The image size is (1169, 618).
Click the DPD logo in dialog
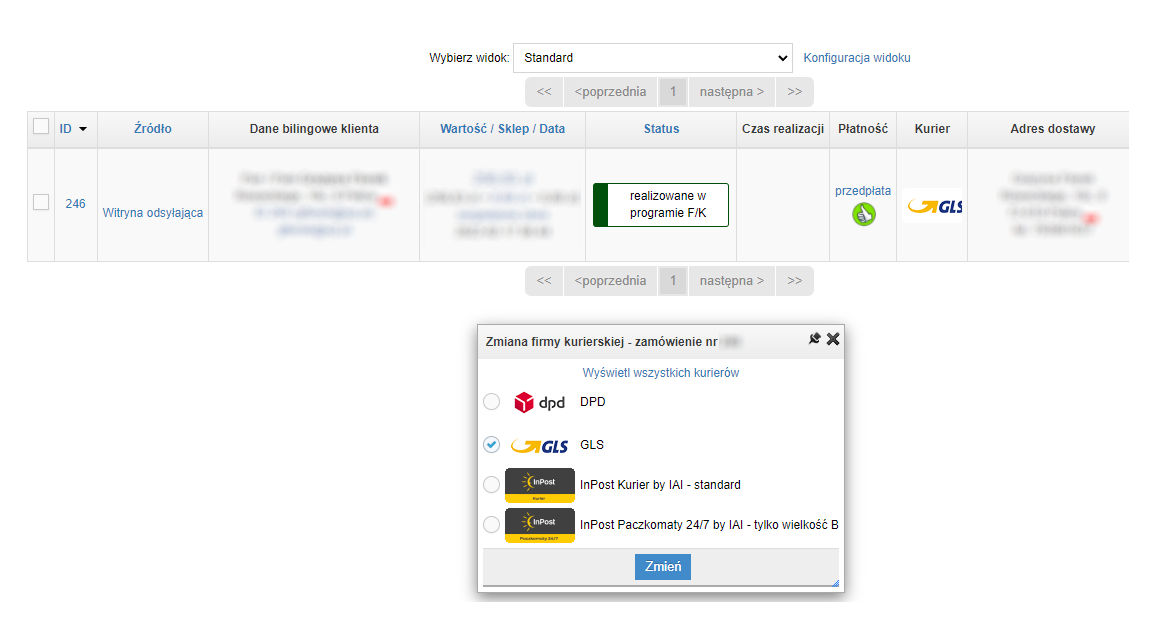(x=539, y=402)
